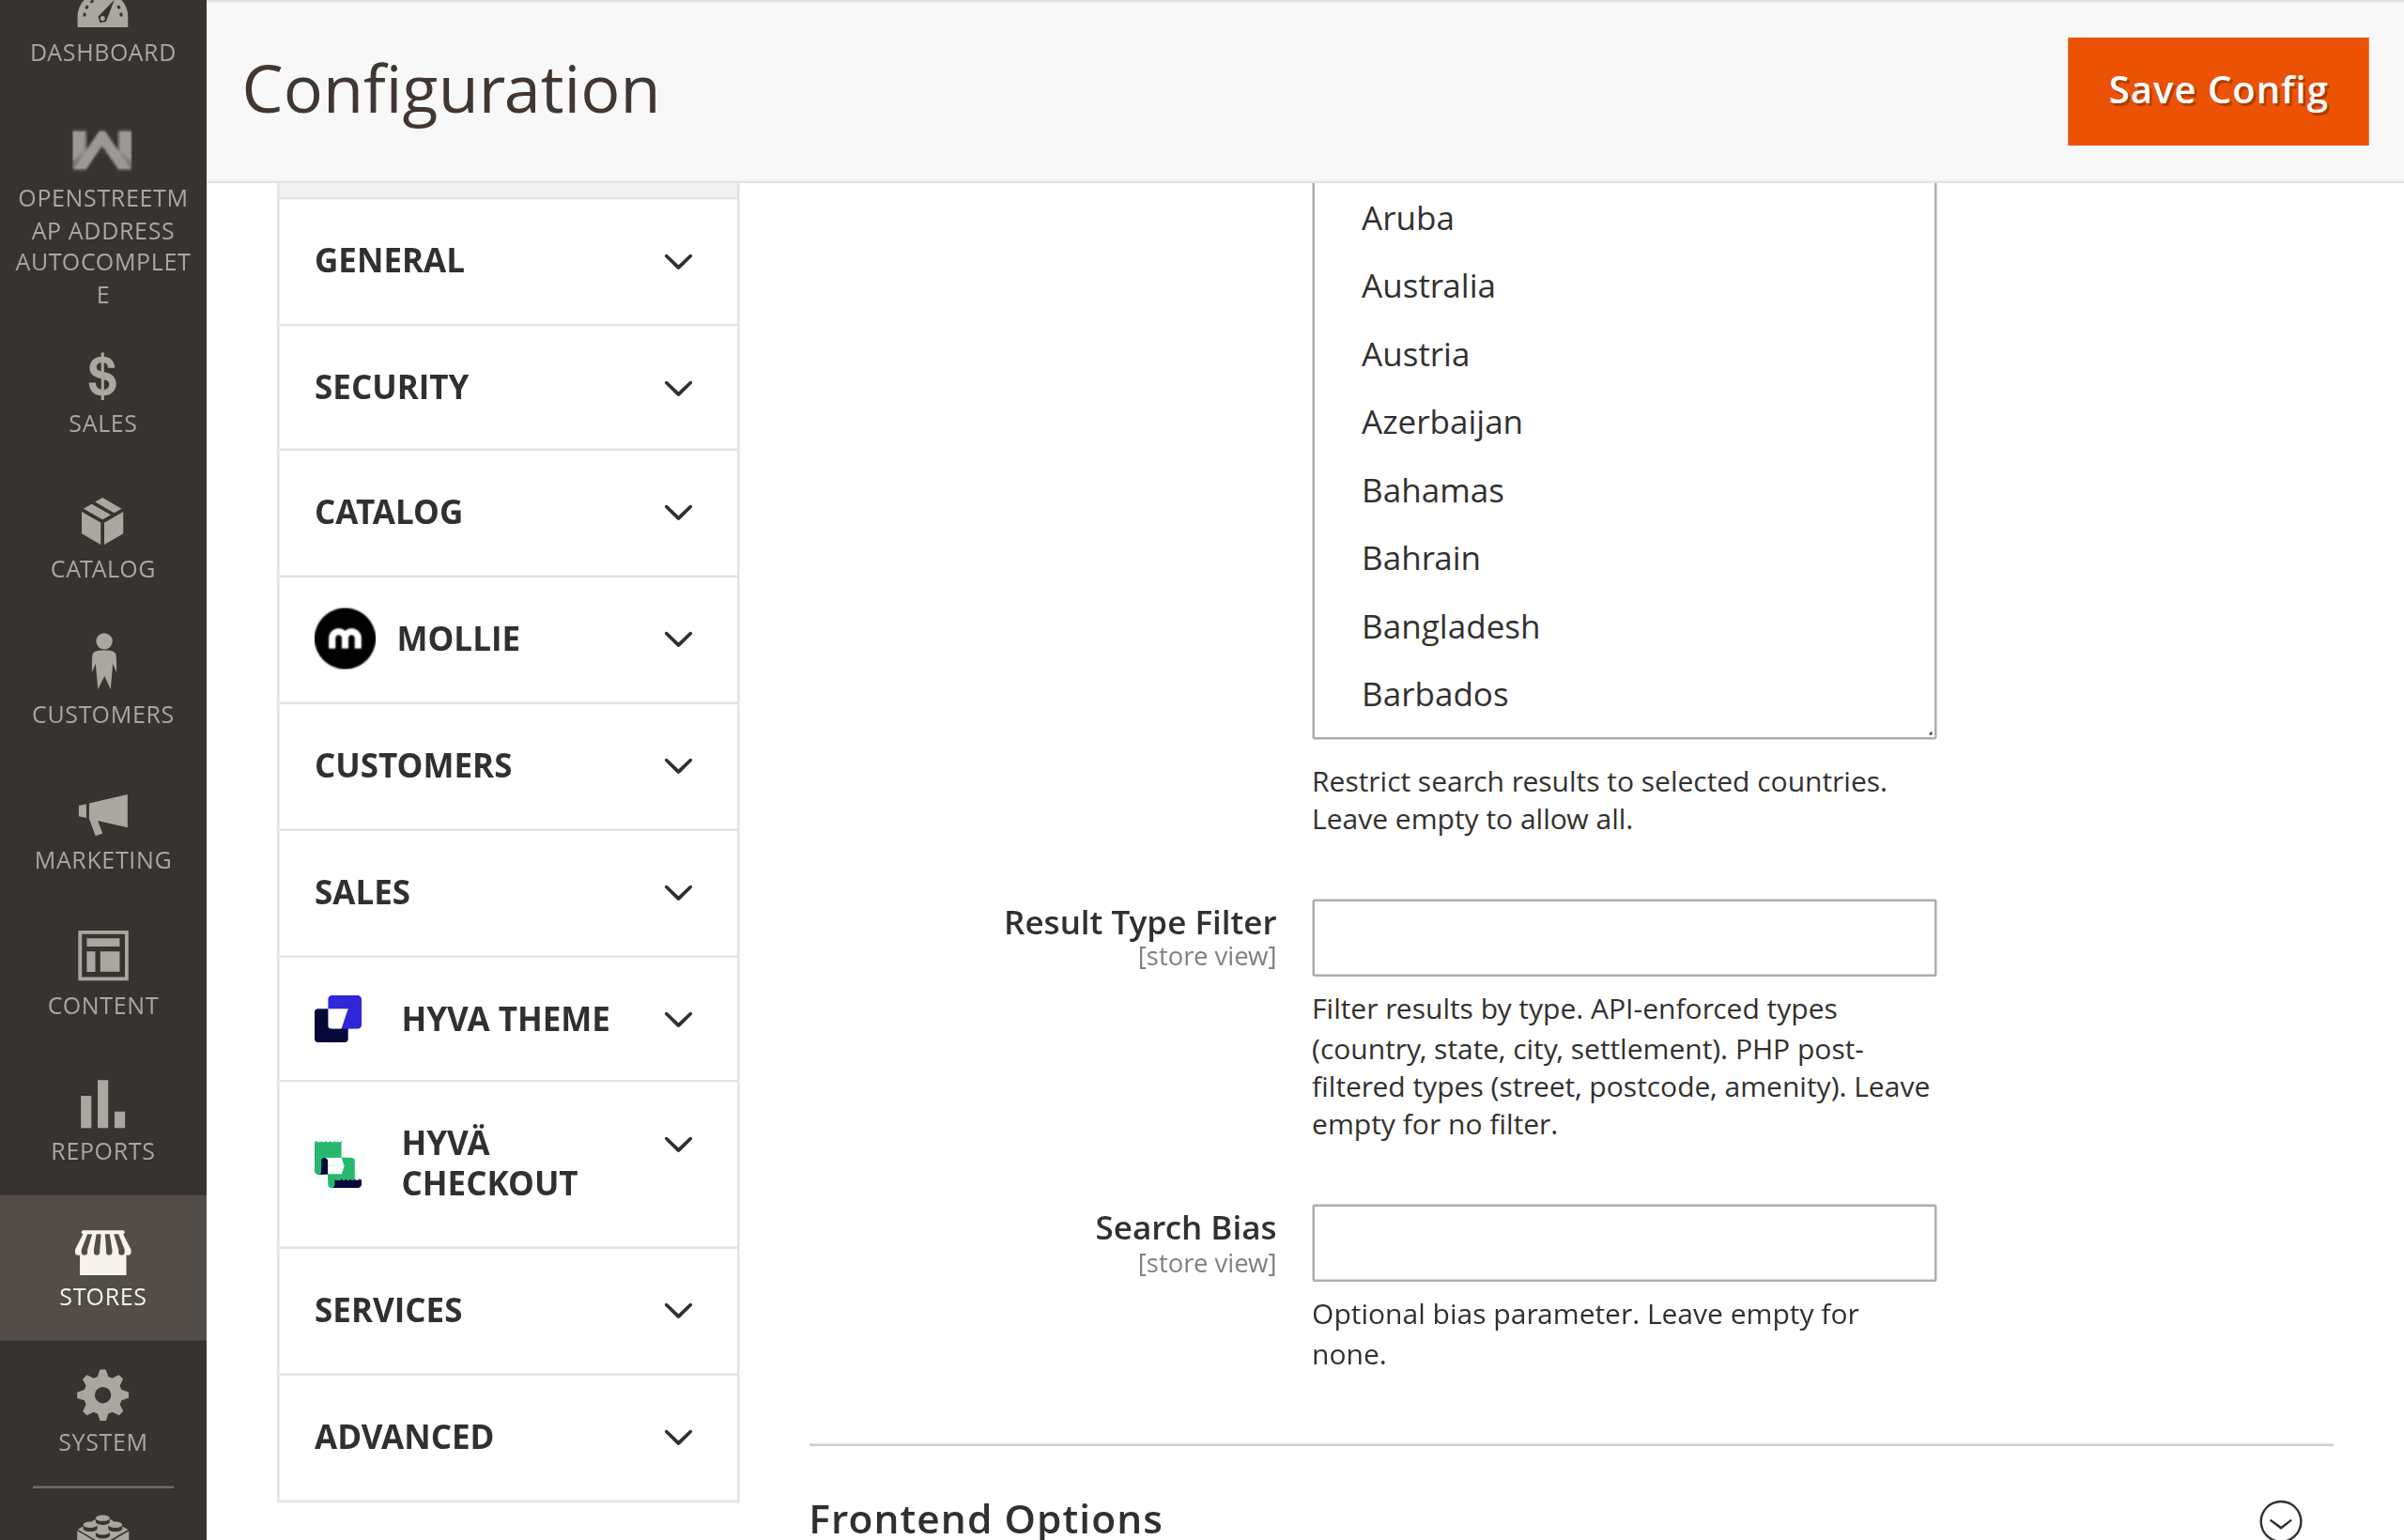This screenshot has width=2404, height=1540.
Task: Focus the Result Type Filter input field
Action: 1624,937
